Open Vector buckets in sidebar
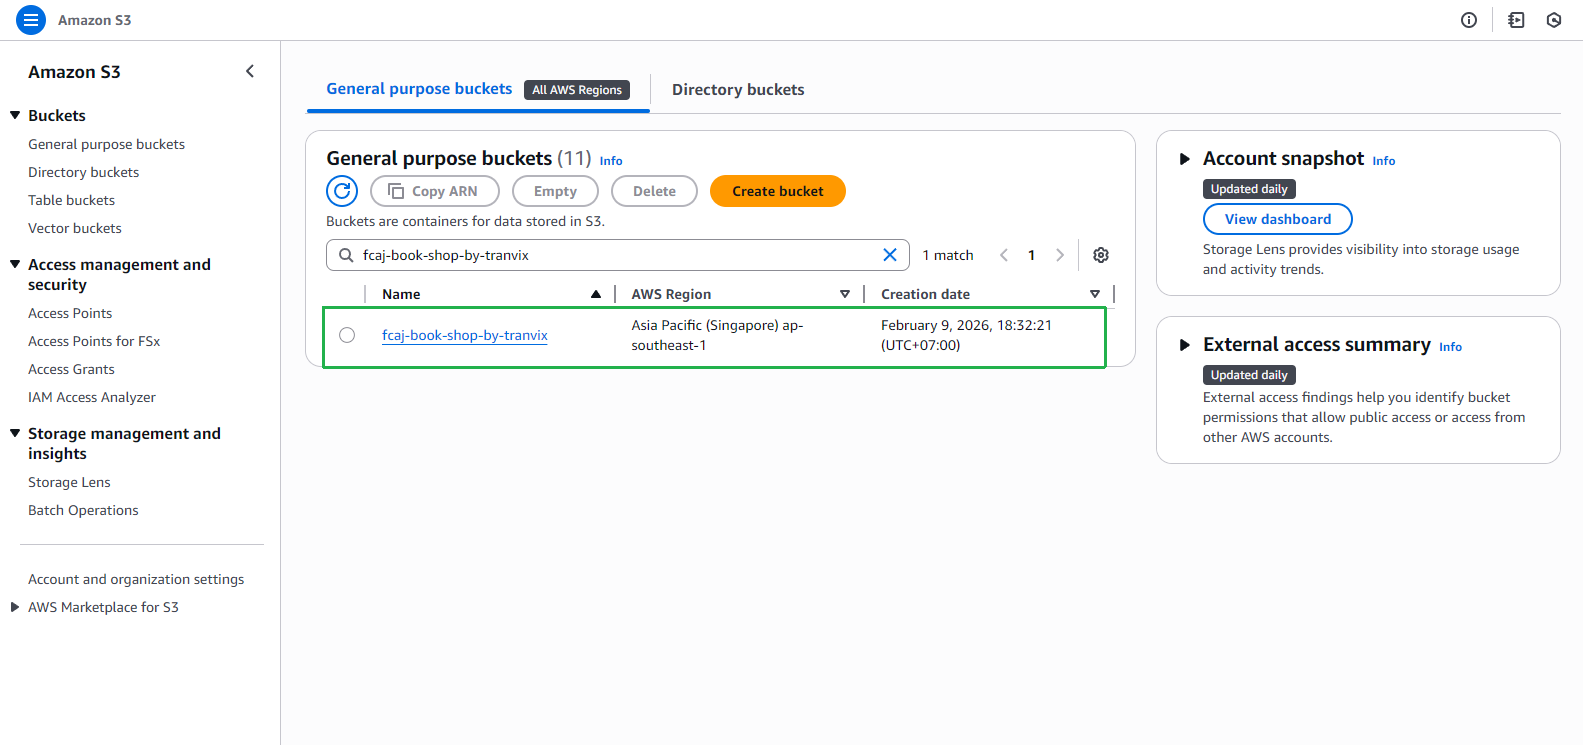 74,228
